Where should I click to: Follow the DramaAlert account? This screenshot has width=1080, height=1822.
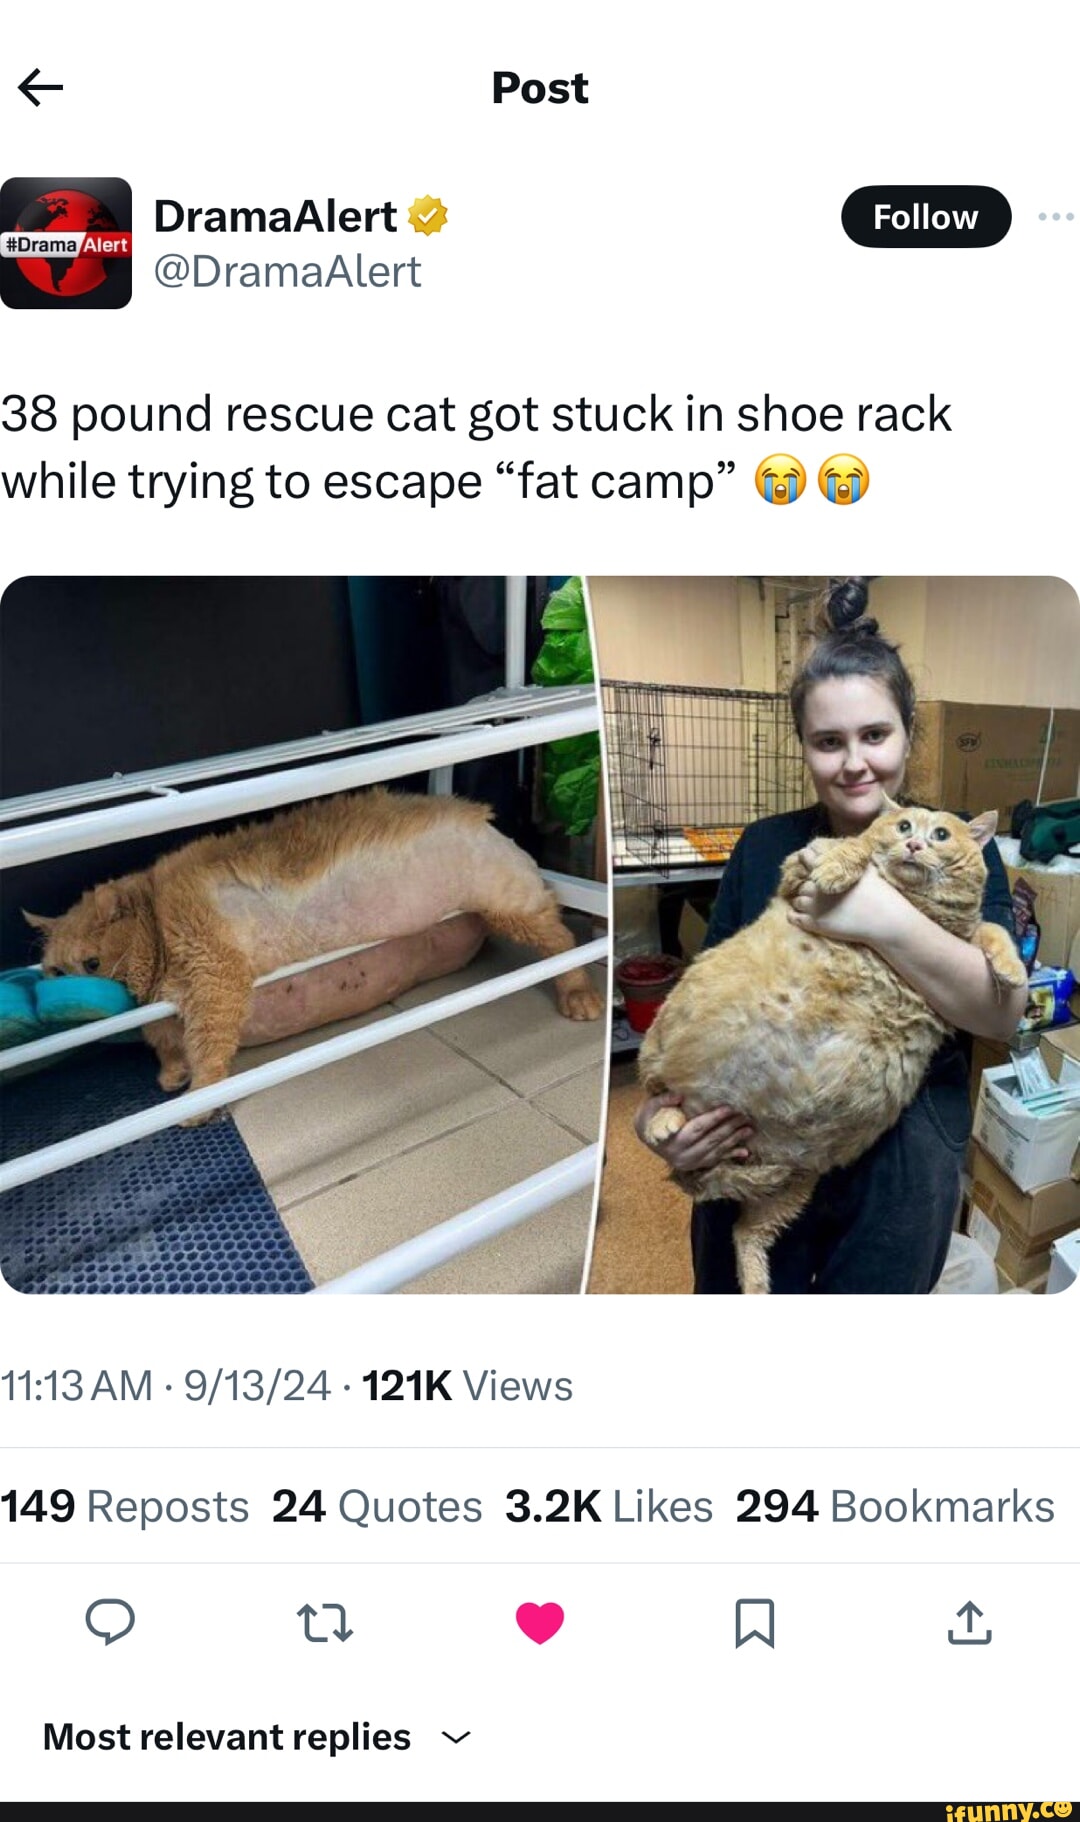click(x=926, y=216)
